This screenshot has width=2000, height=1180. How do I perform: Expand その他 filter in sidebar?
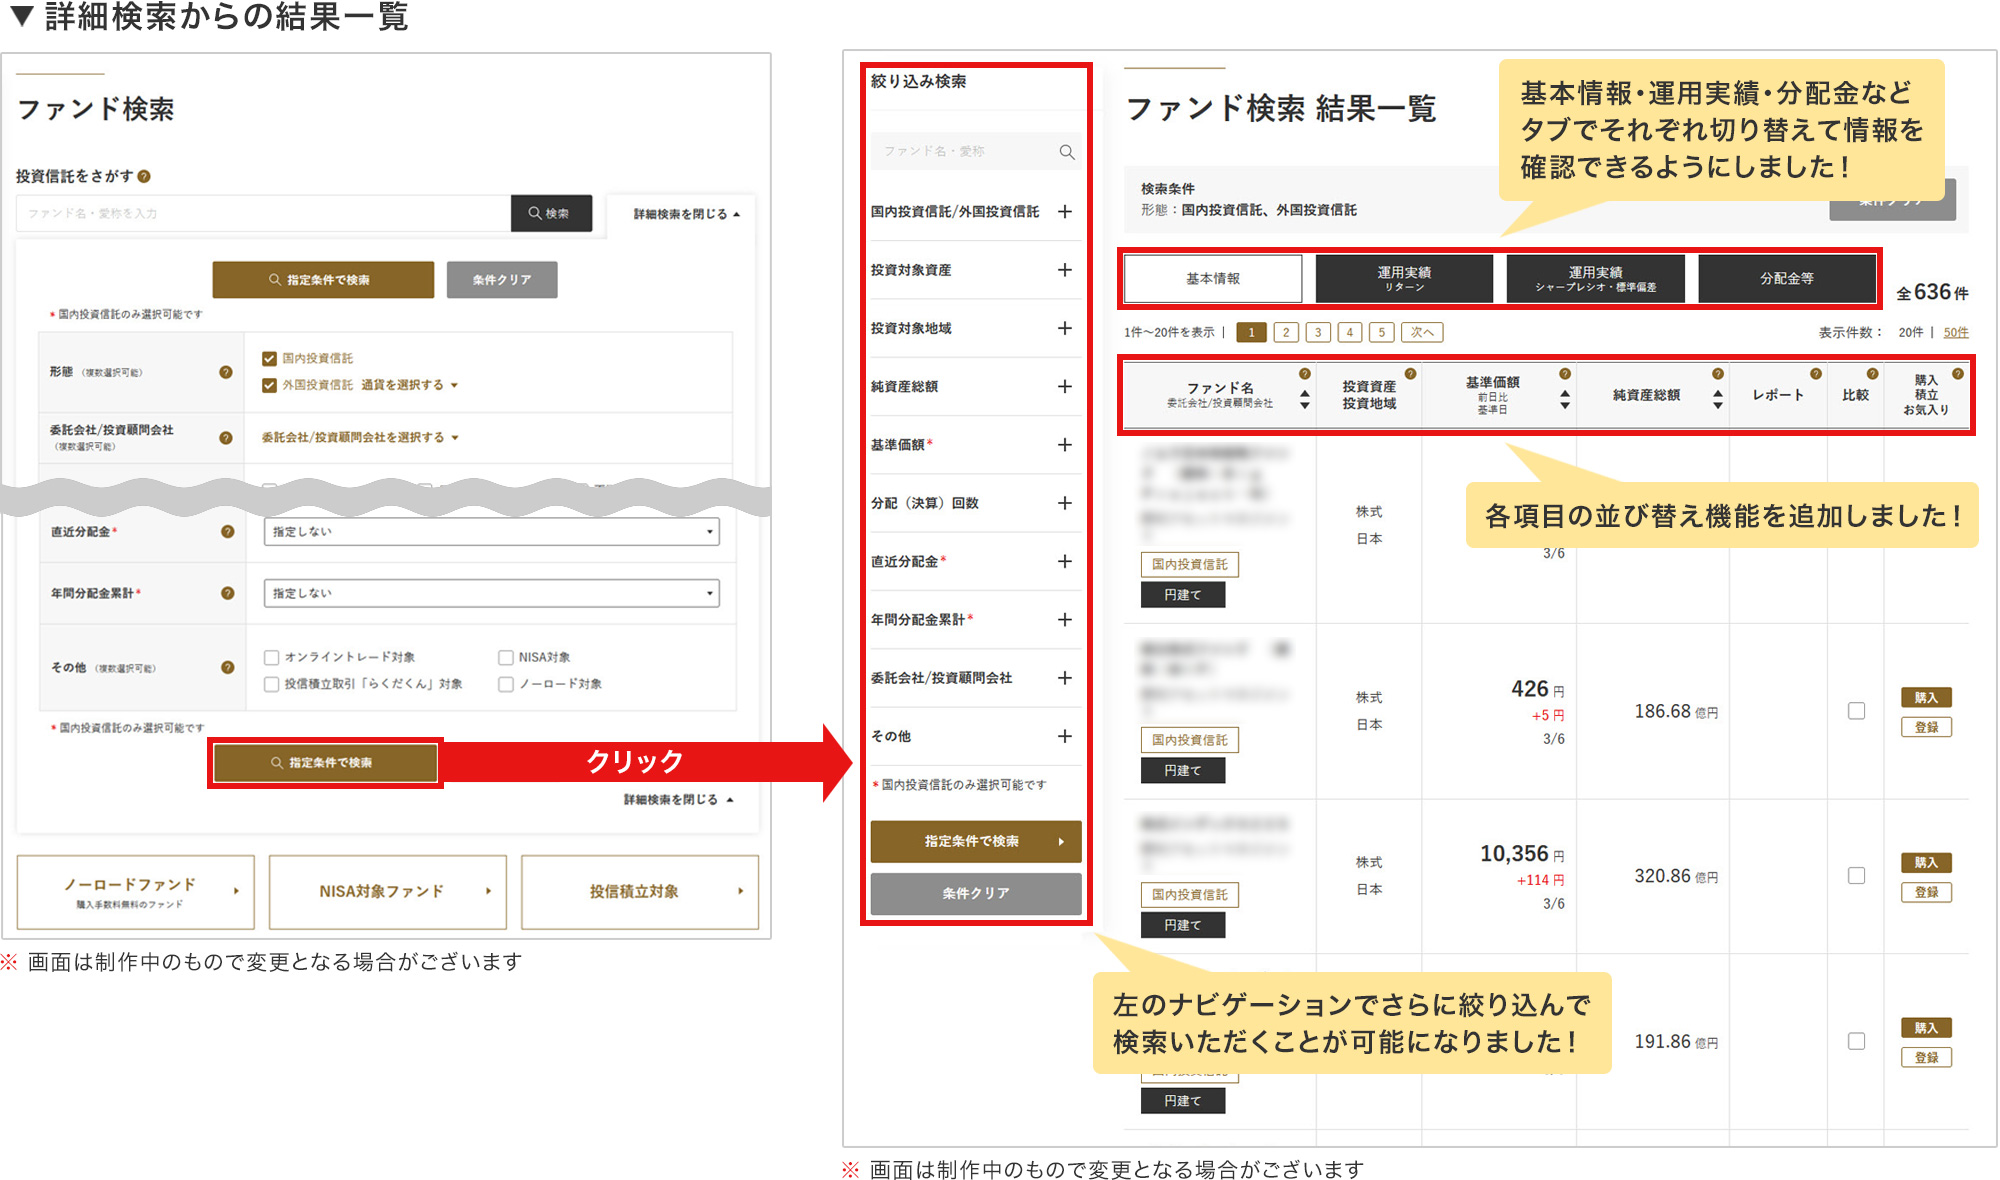click(1065, 736)
